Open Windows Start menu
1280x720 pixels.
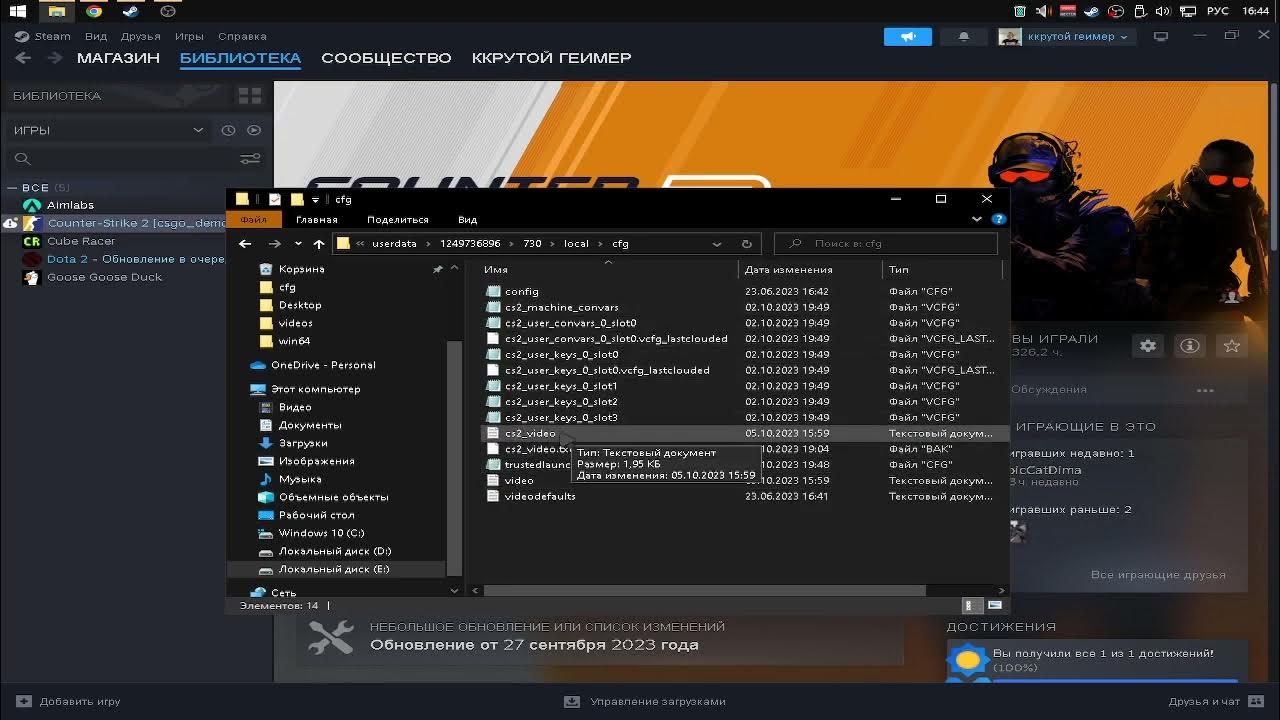[x=18, y=11]
